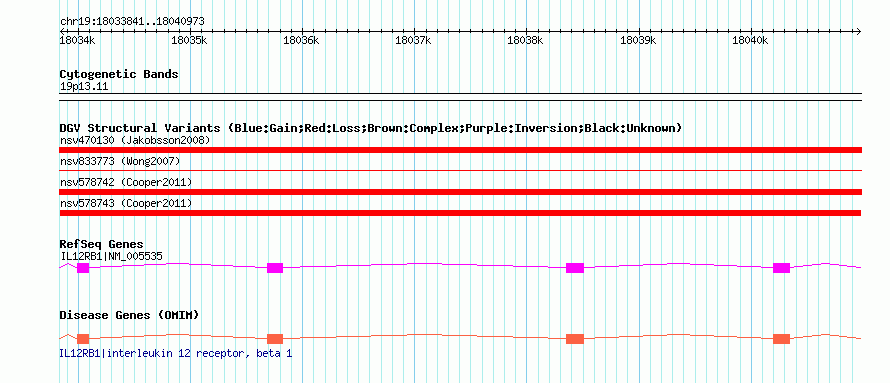This screenshot has width=890, height=383.
Task: Open the IL12RB1|NM_005535 transcript label
Action: [111, 256]
